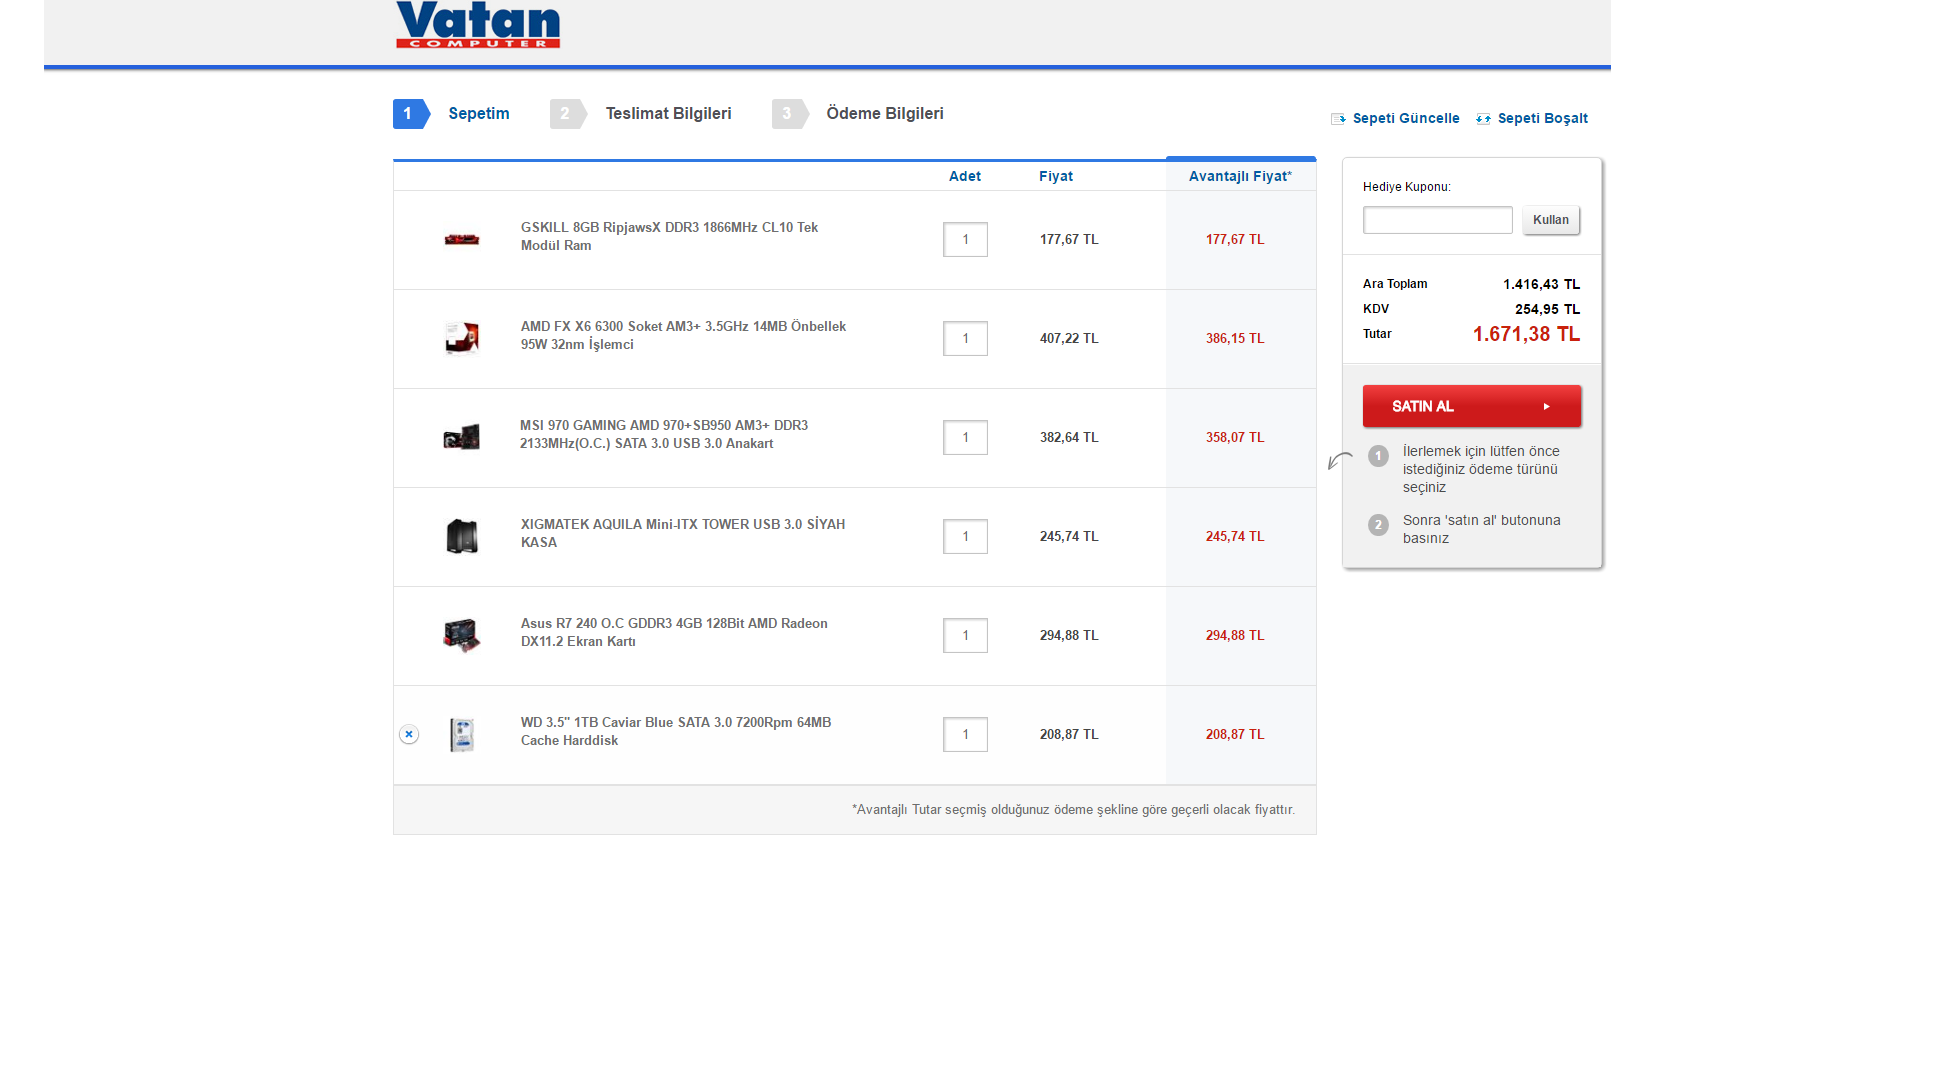This screenshot has height=1066, width=1936.
Task: Click the Adet column header
Action: pyautogui.click(x=965, y=176)
